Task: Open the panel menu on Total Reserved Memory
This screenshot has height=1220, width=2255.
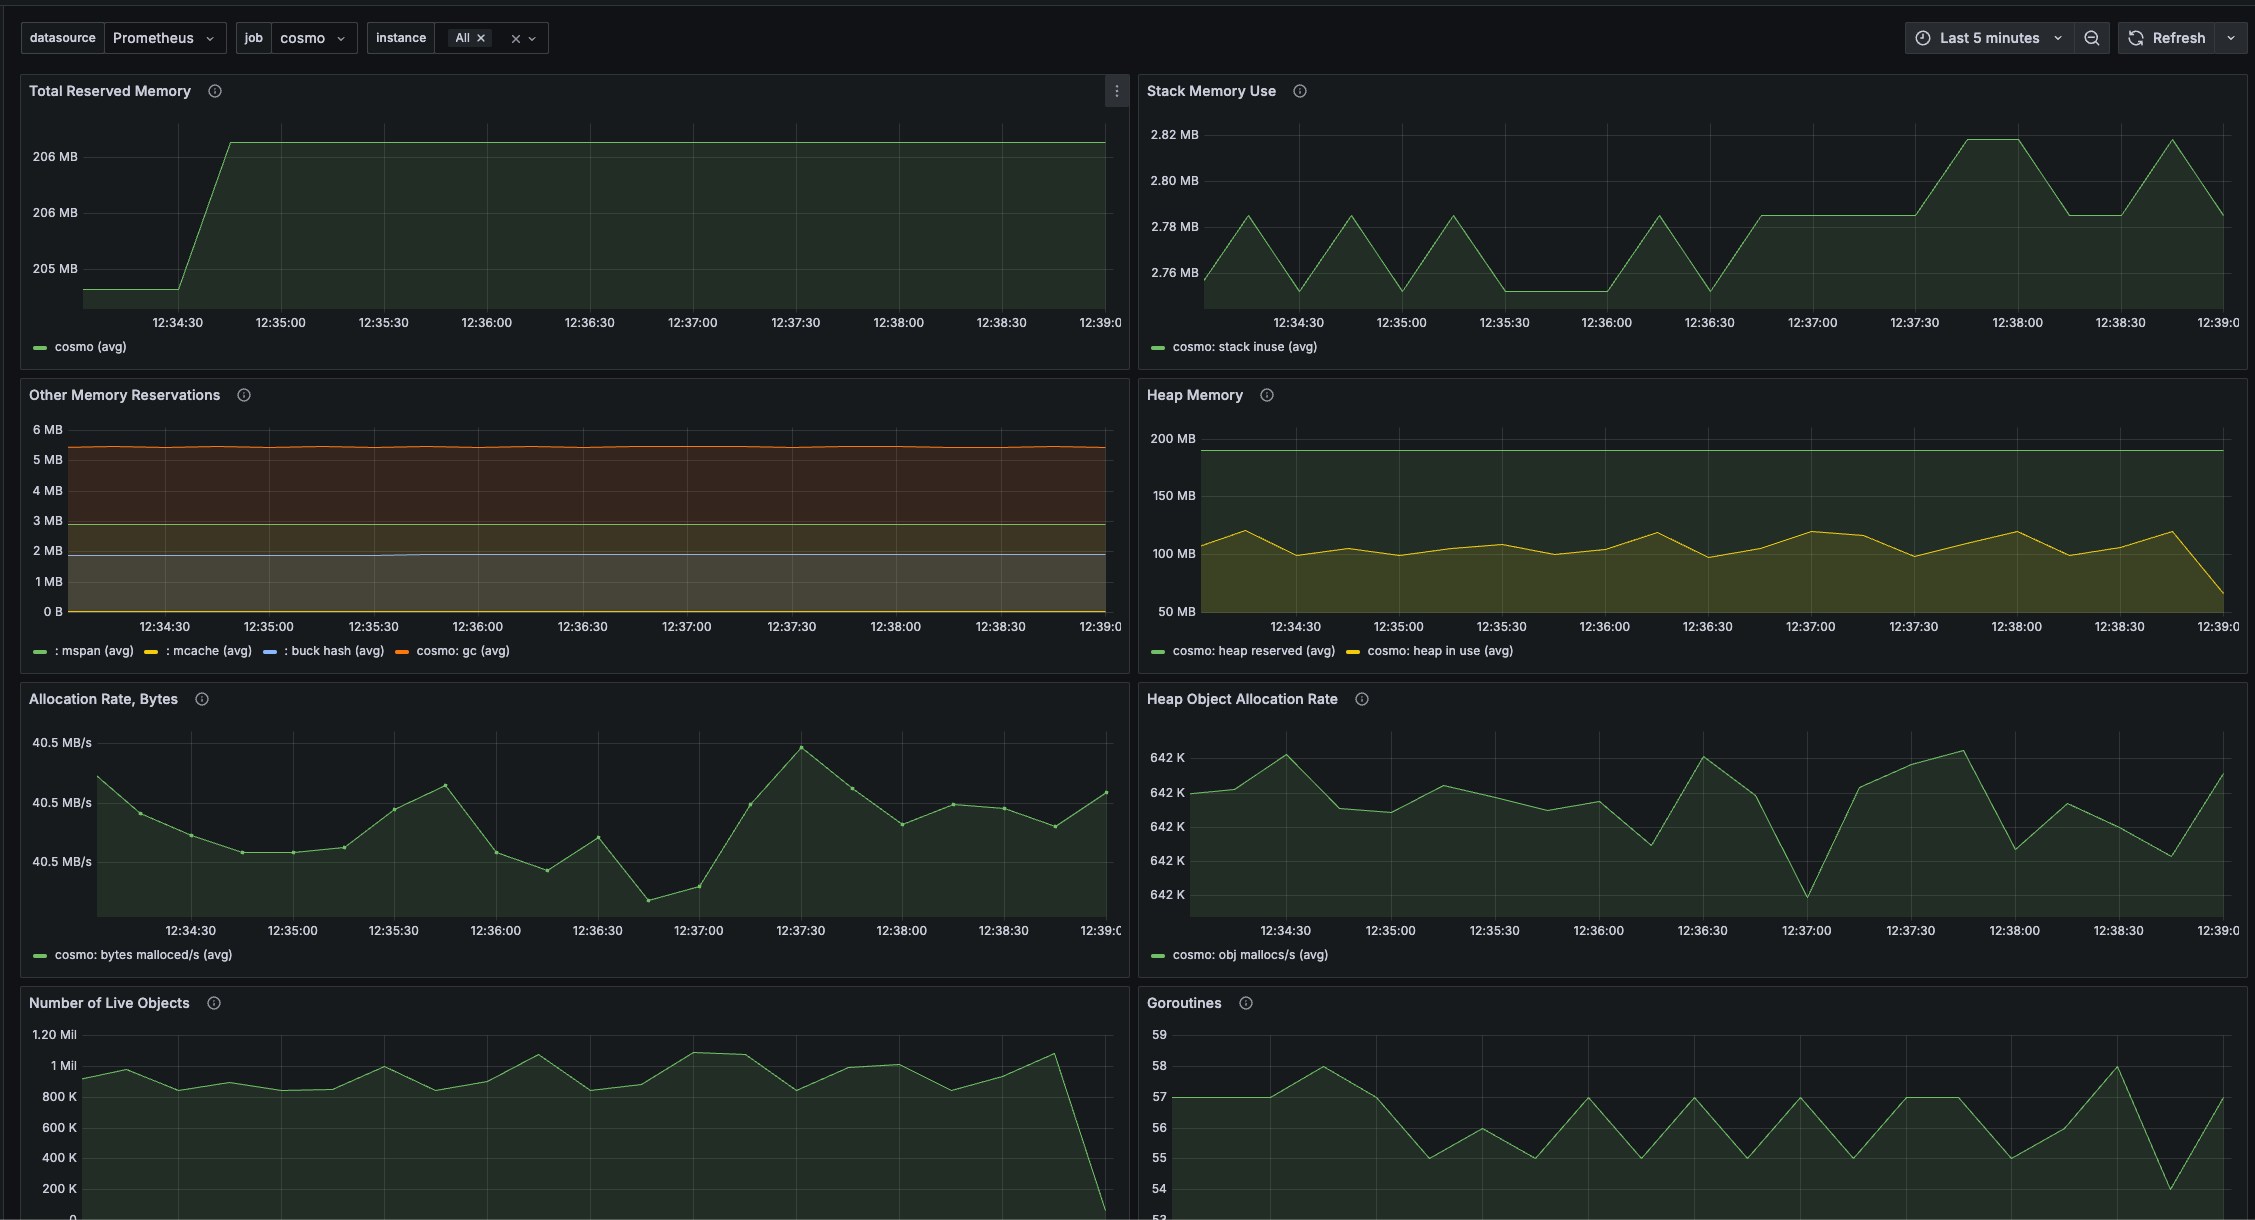Action: [x=1117, y=91]
